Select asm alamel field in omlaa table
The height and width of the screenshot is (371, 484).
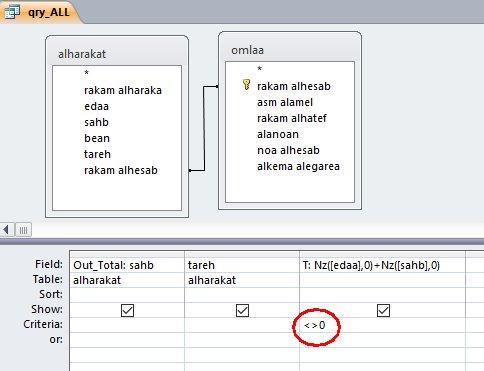click(285, 102)
